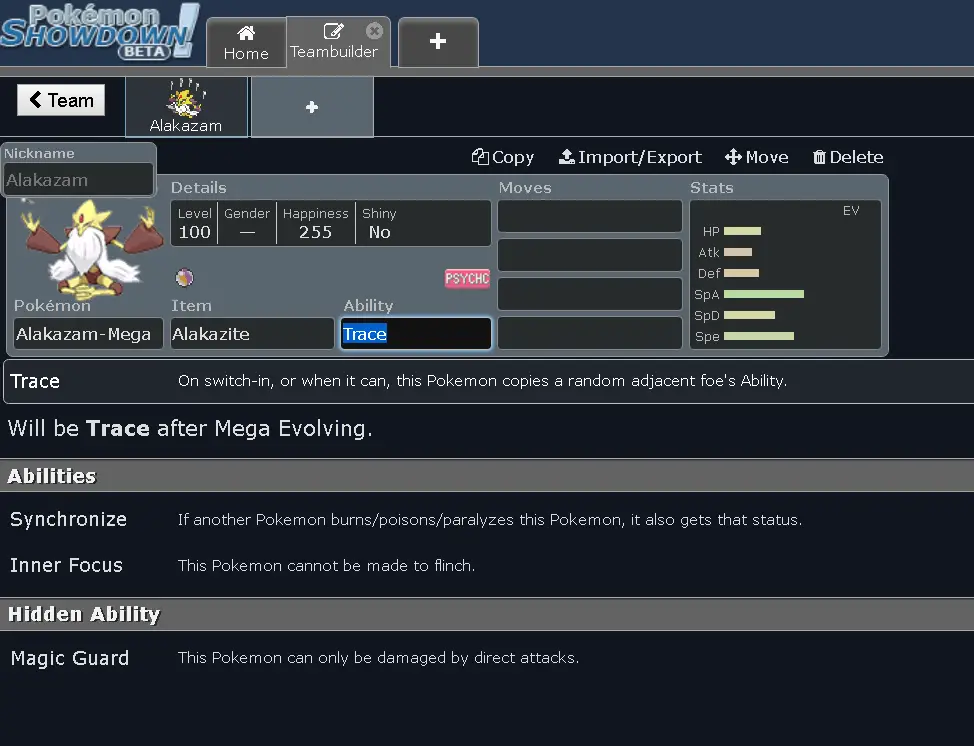The image size is (974, 746).
Task: Select the Alakazam team member tab
Action: [186, 107]
